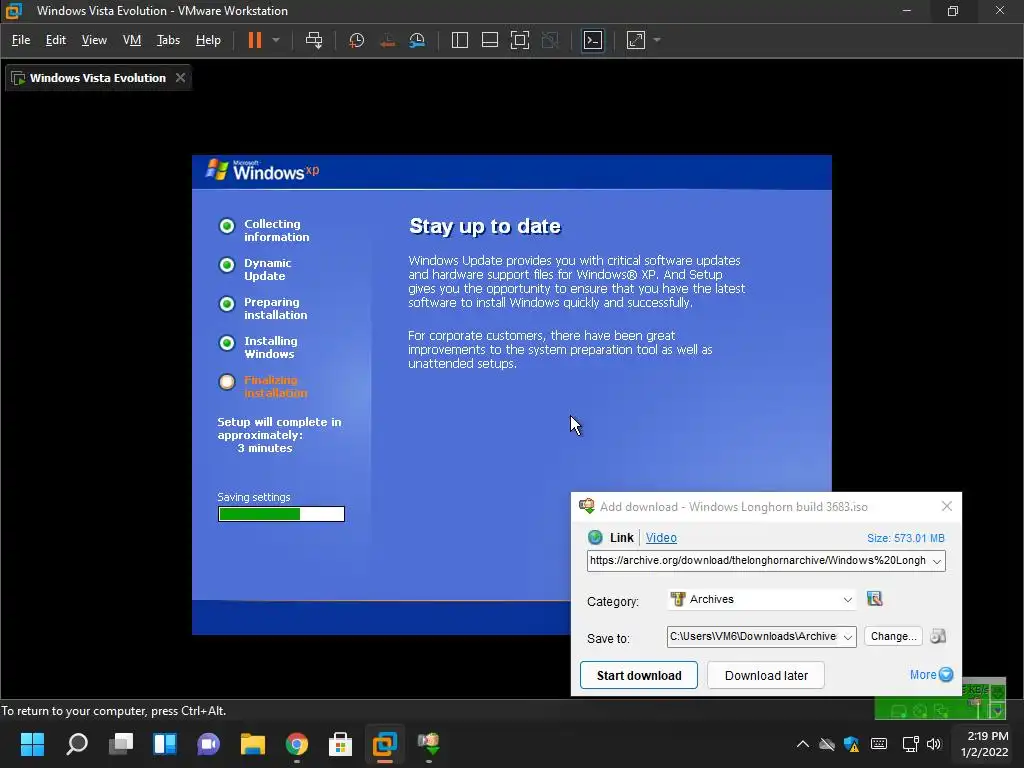The width and height of the screenshot is (1024, 768).
Task: Click the Collecting information step bullet
Action: (227, 226)
